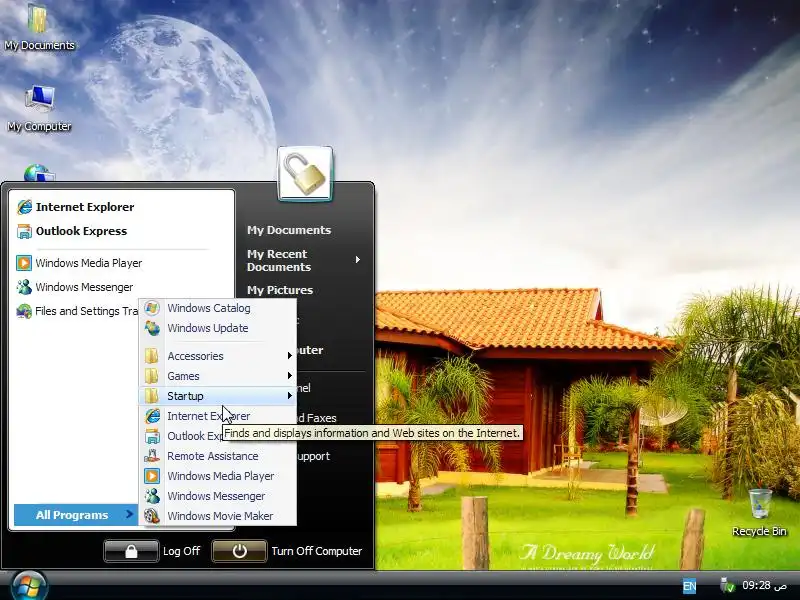This screenshot has height=600, width=800.
Task: Open Windows Catalog icon in programs list
Action: [x=152, y=308]
